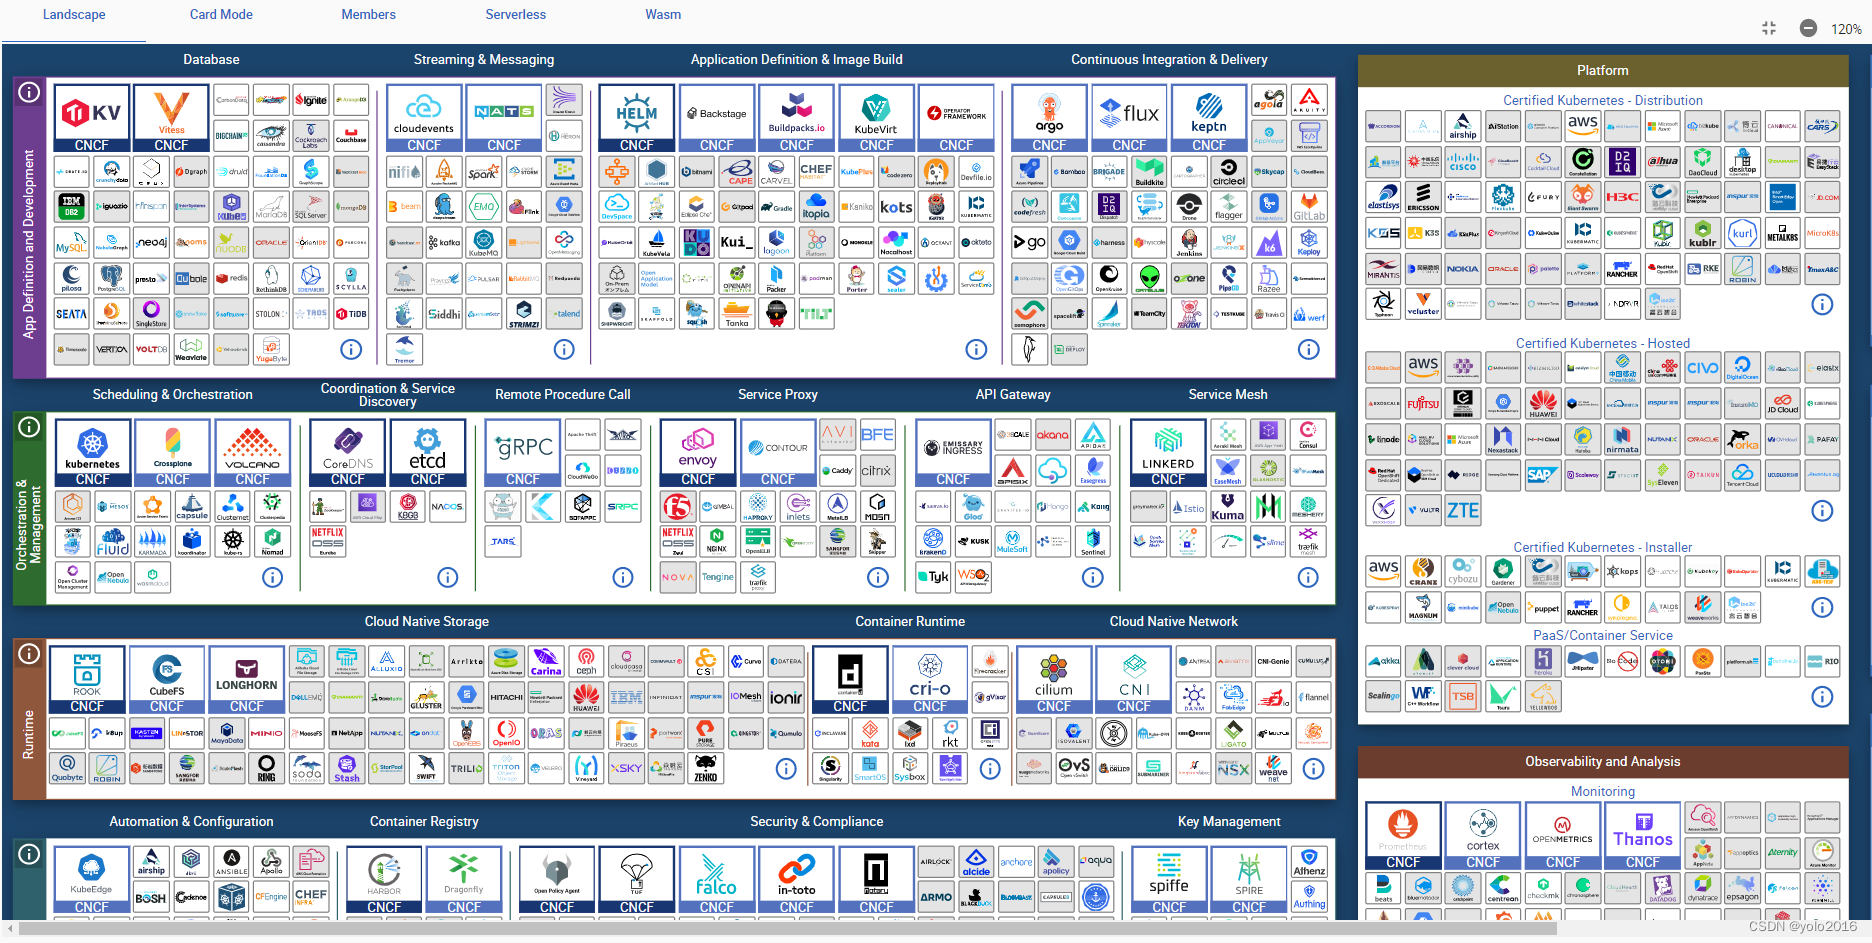Open PaaS/Container Service link
This screenshot has width=1872, height=943.
click(x=1602, y=635)
